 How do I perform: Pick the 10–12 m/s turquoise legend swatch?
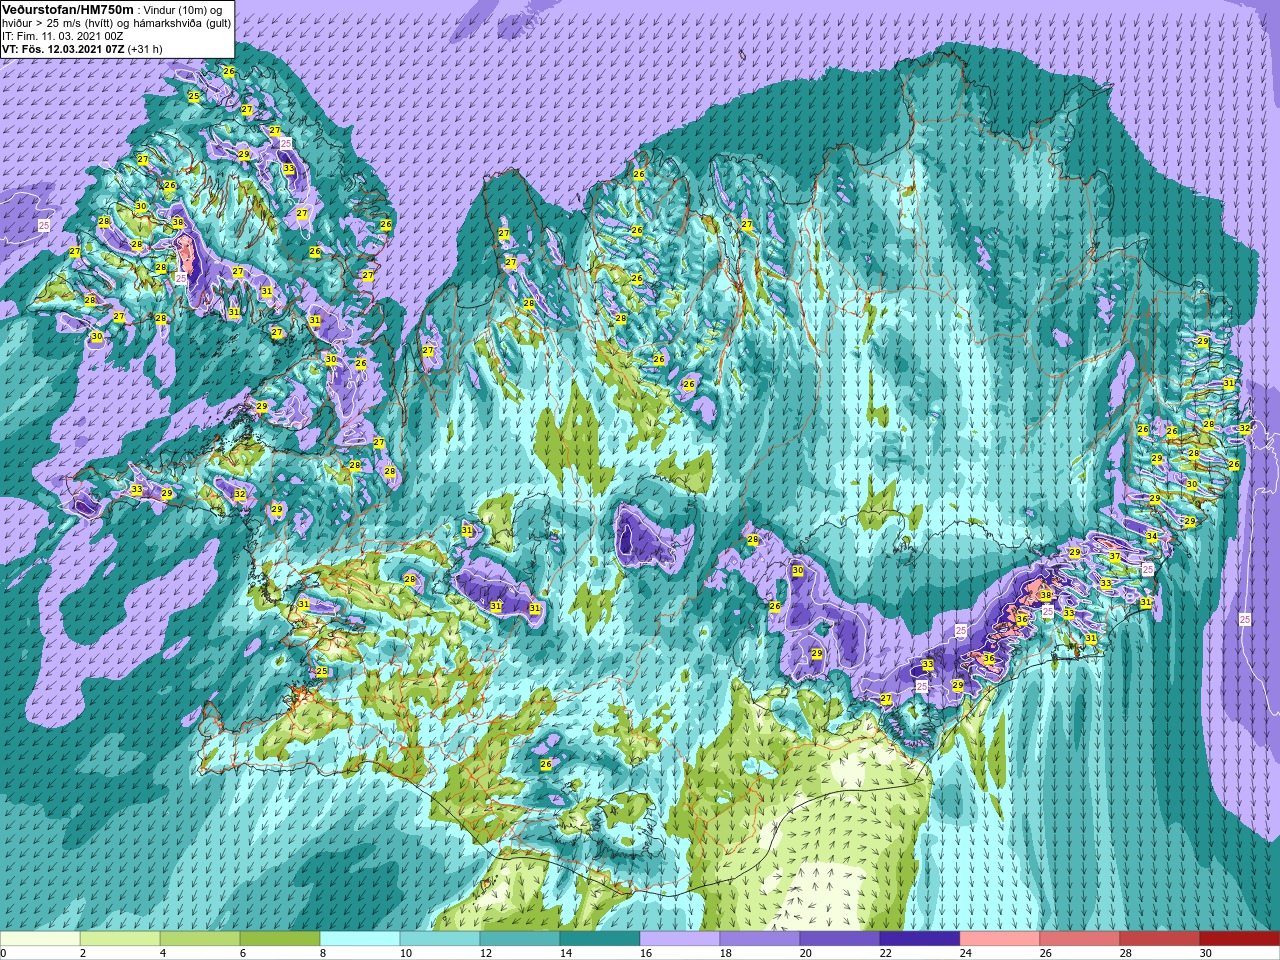(440, 939)
